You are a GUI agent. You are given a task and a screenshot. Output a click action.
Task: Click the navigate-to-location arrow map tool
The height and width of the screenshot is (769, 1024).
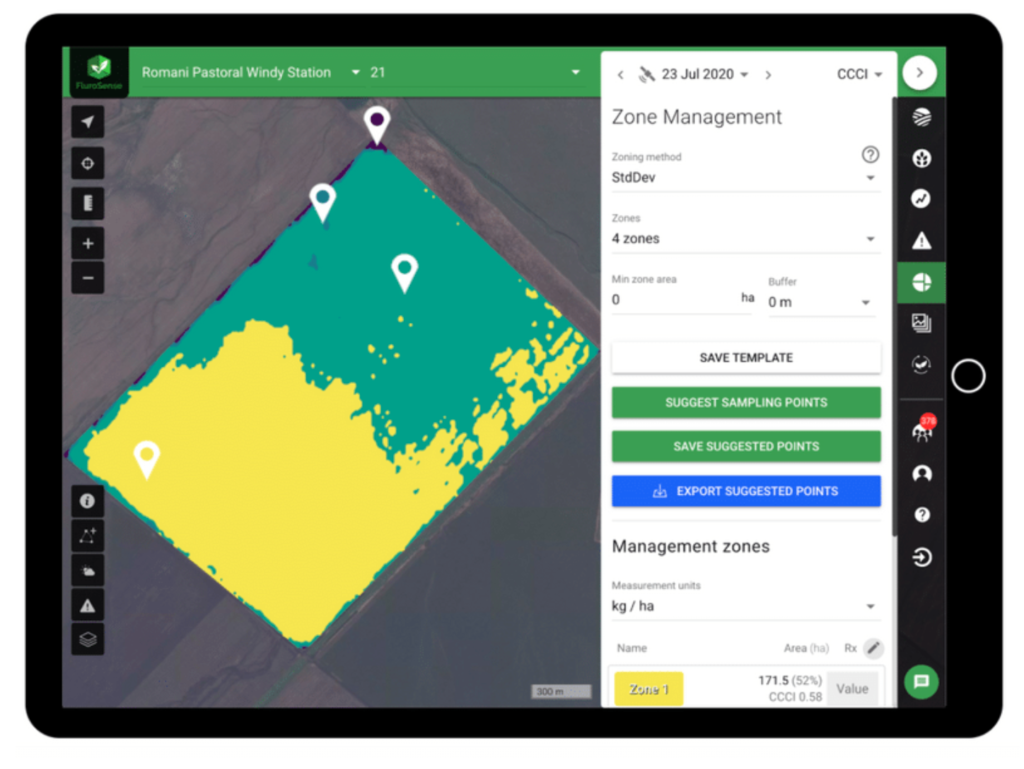[88, 121]
